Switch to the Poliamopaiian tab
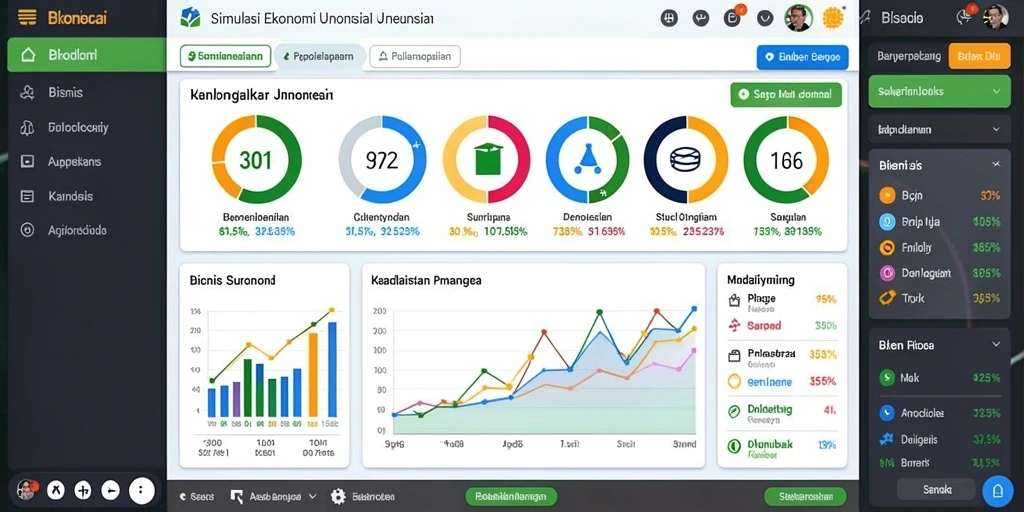Image resolution: width=1024 pixels, height=512 pixels. pyautogui.click(x=415, y=57)
